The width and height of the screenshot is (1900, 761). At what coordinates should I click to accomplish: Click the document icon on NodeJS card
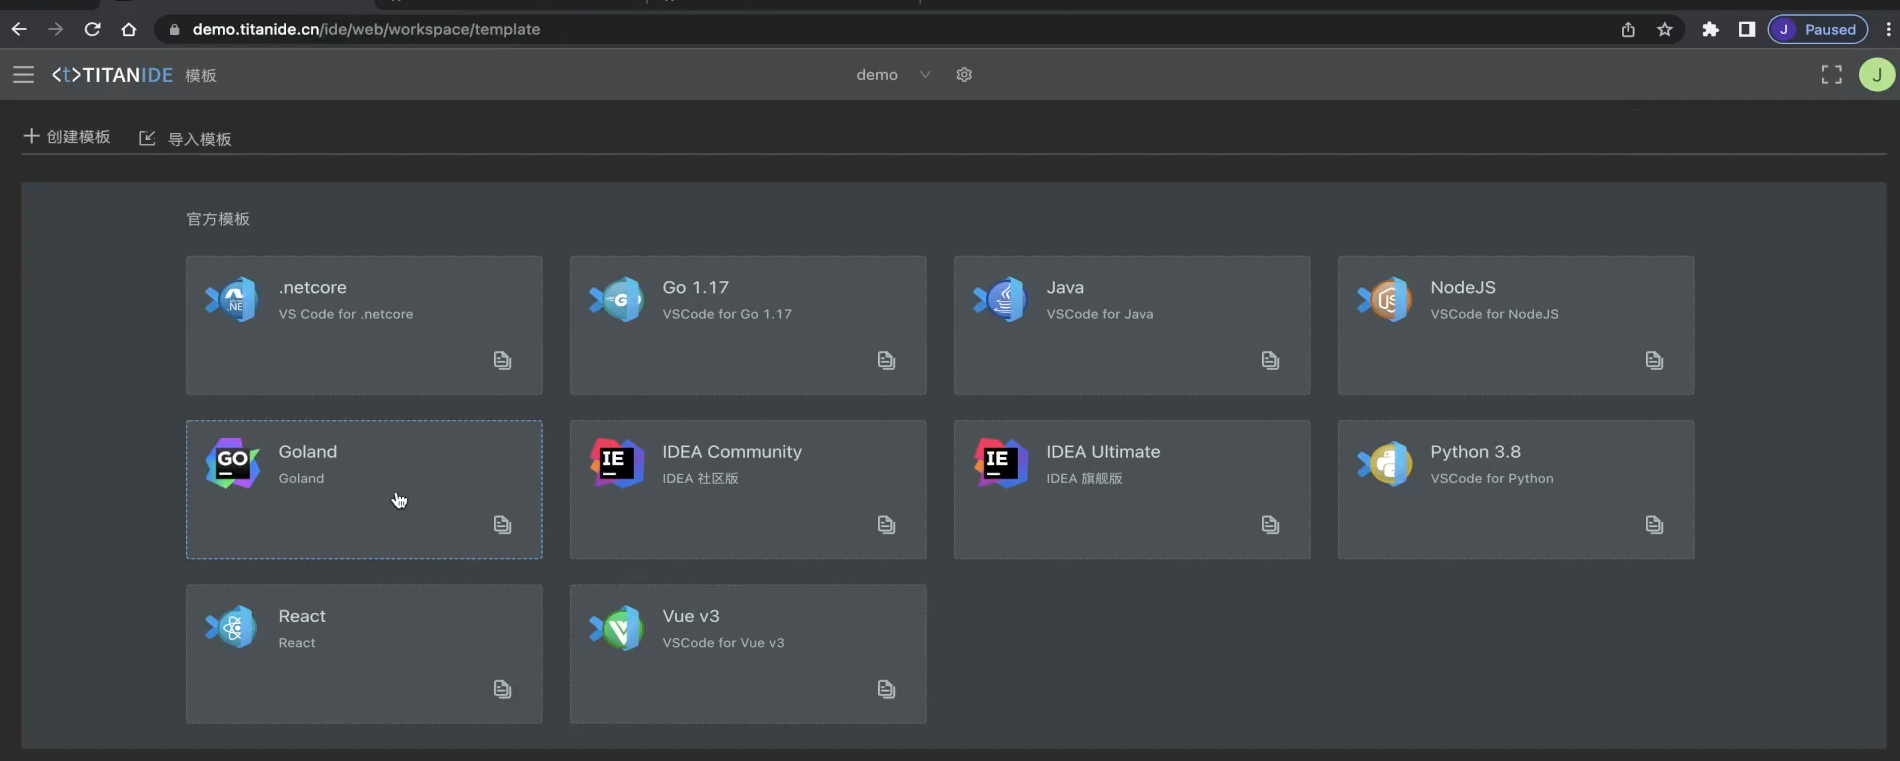1654,360
